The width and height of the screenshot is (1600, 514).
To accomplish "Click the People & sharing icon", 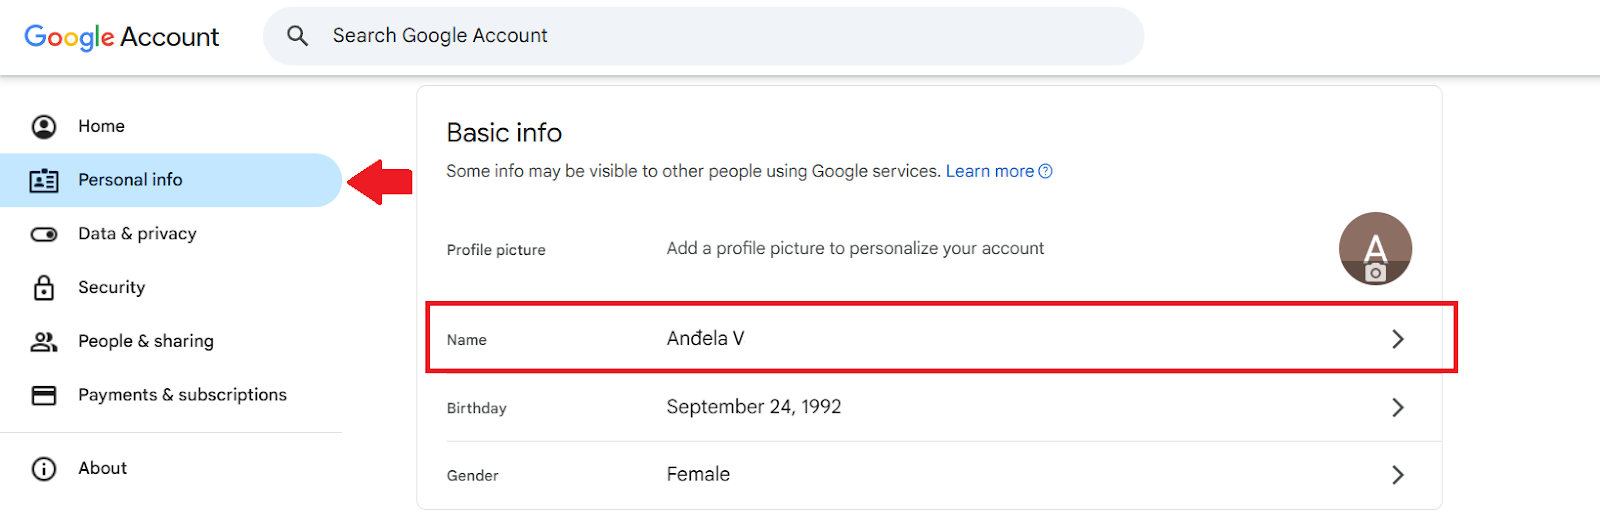I will point(44,342).
